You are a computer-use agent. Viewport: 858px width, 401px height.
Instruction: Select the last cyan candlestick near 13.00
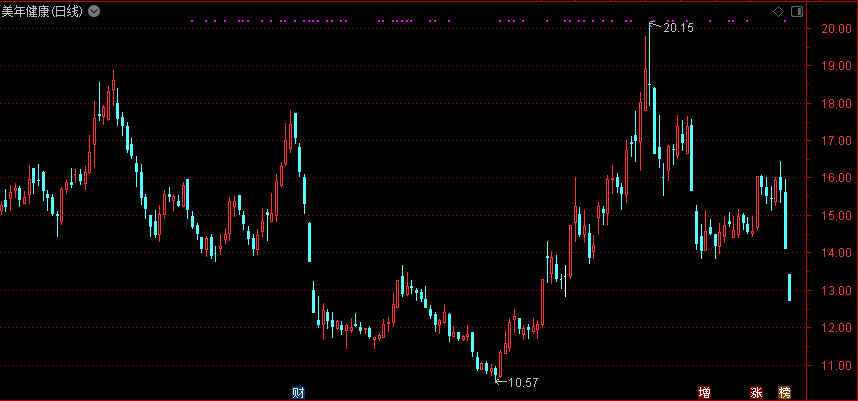pyautogui.click(x=789, y=287)
